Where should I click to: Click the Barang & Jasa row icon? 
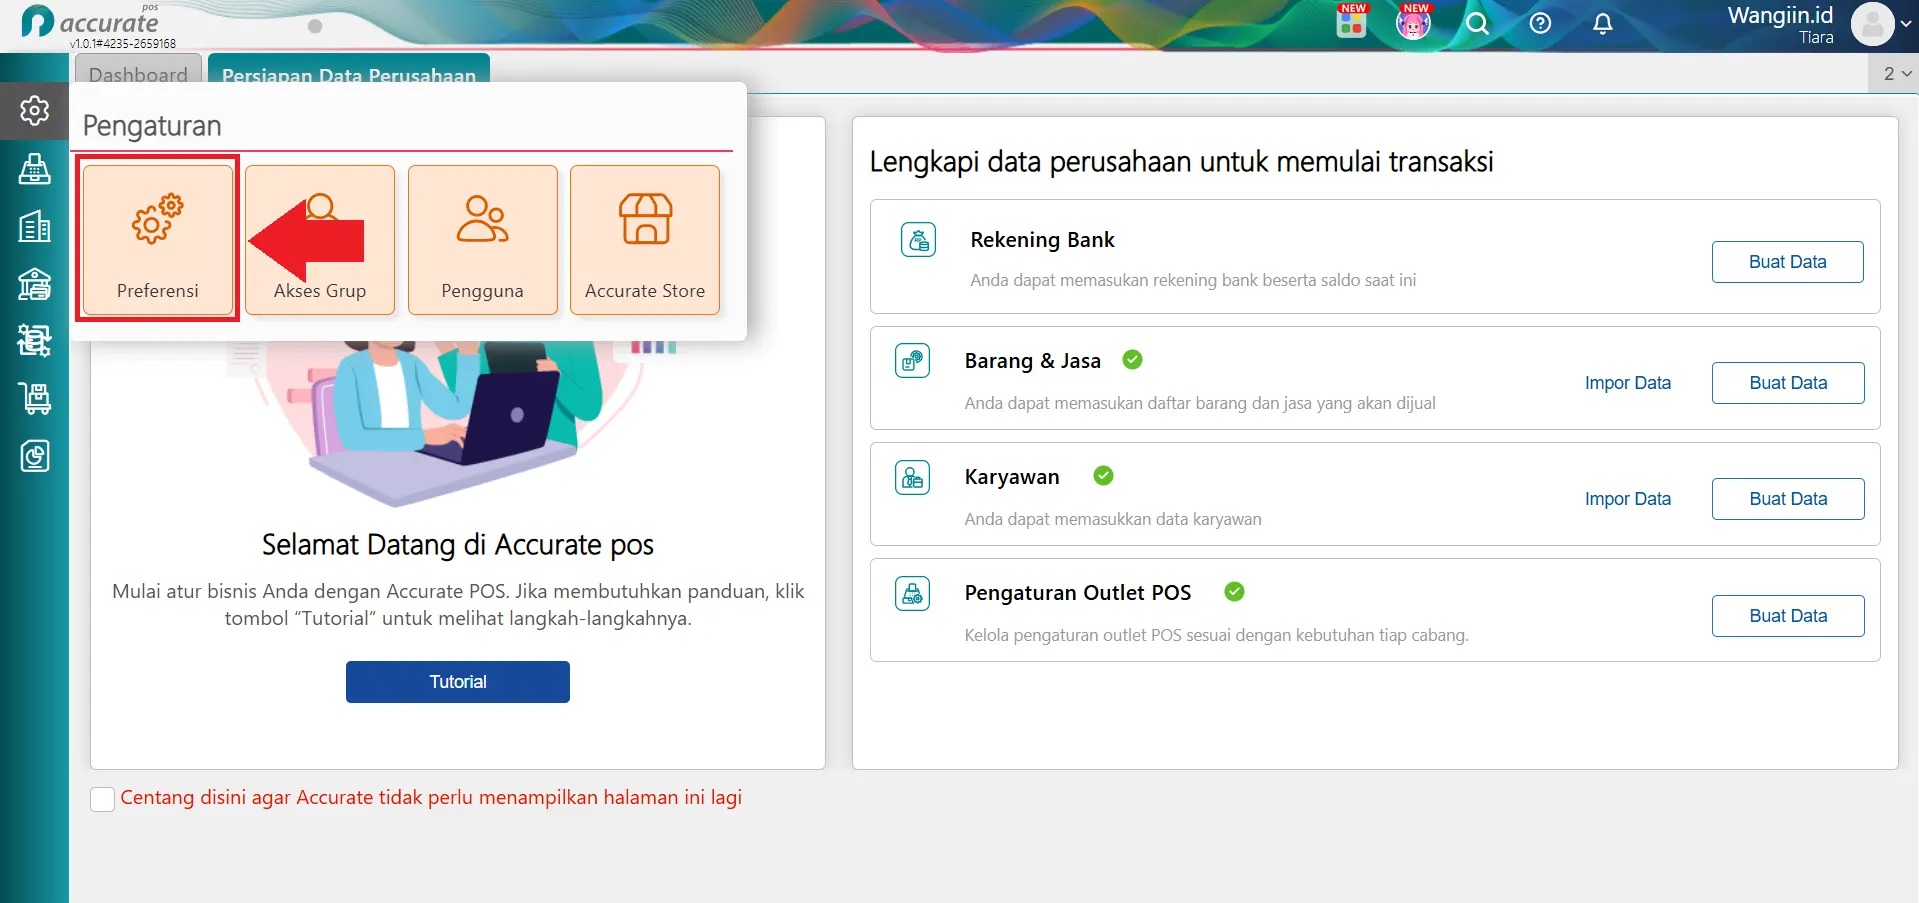[912, 361]
